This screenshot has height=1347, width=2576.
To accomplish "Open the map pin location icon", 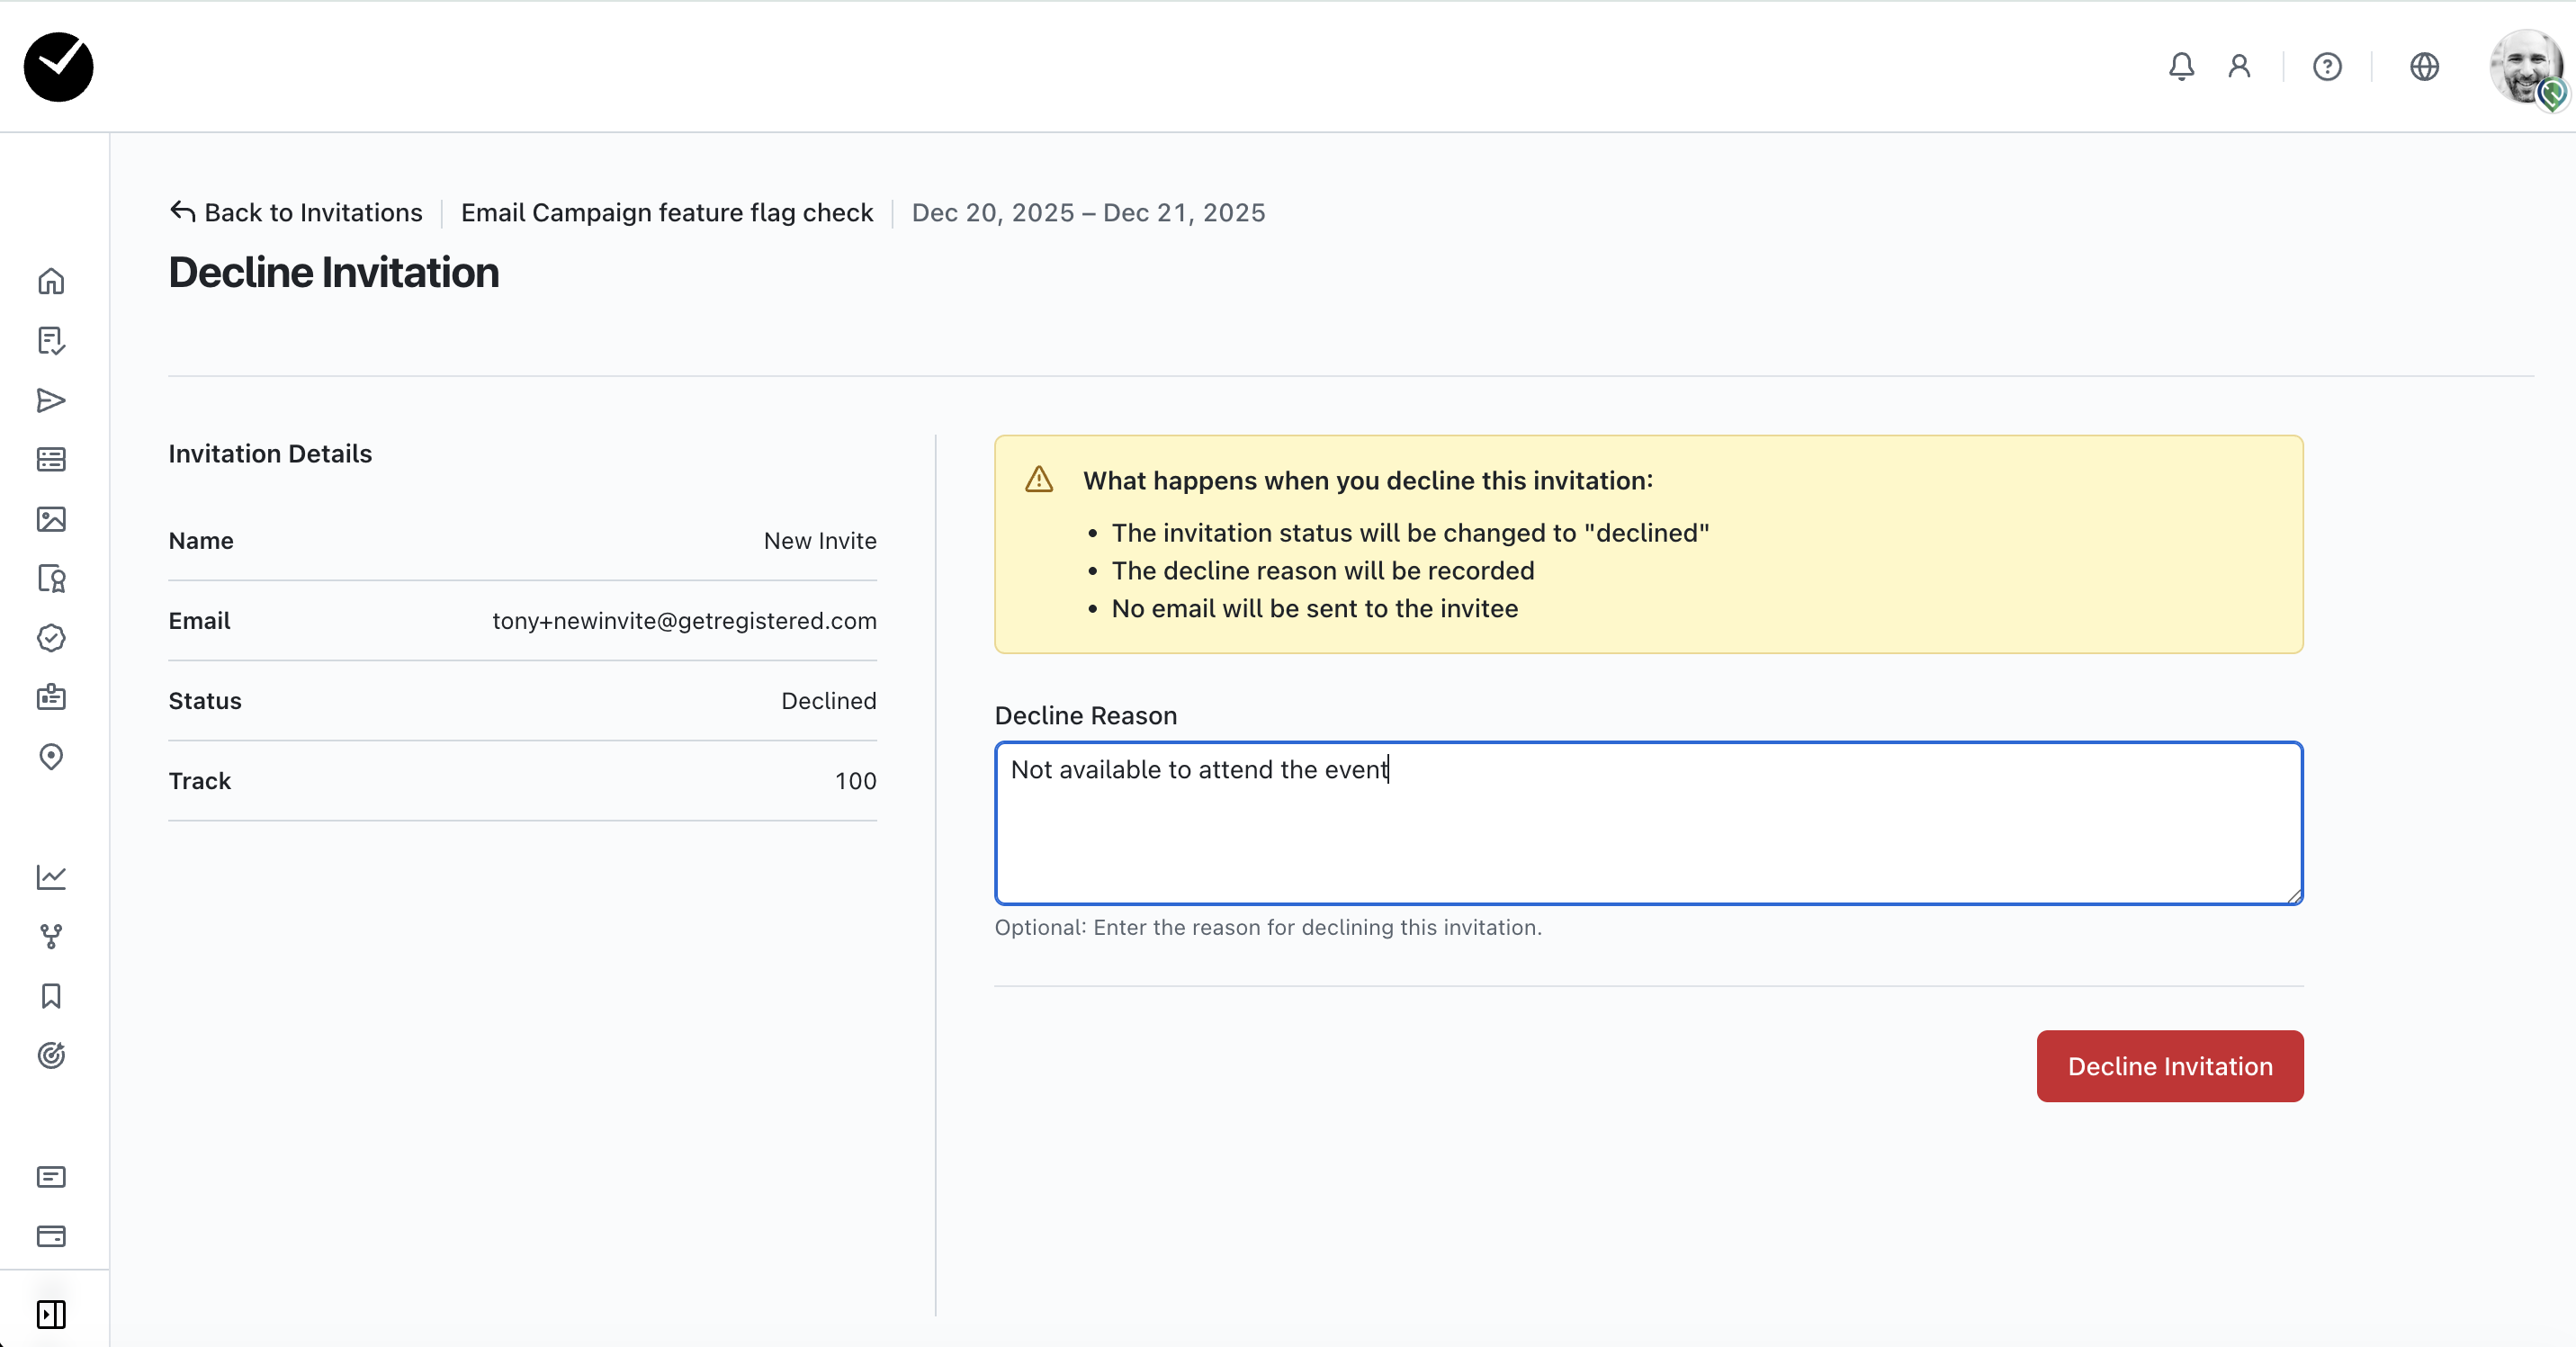I will pos(51,757).
